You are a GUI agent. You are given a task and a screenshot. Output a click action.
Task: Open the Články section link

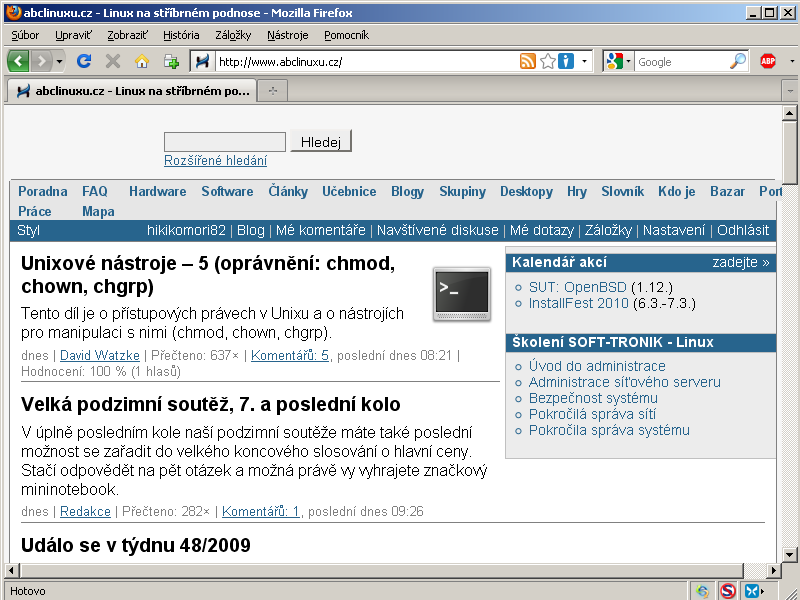pyautogui.click(x=288, y=191)
